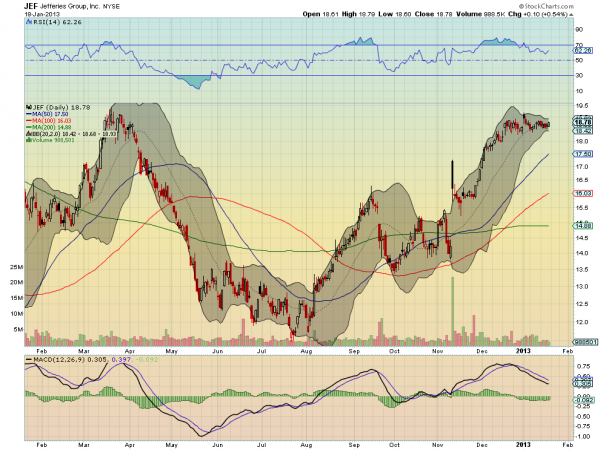Click the 16.03 MA tag on right axis
This screenshot has width=600, height=450.
click(x=582, y=194)
